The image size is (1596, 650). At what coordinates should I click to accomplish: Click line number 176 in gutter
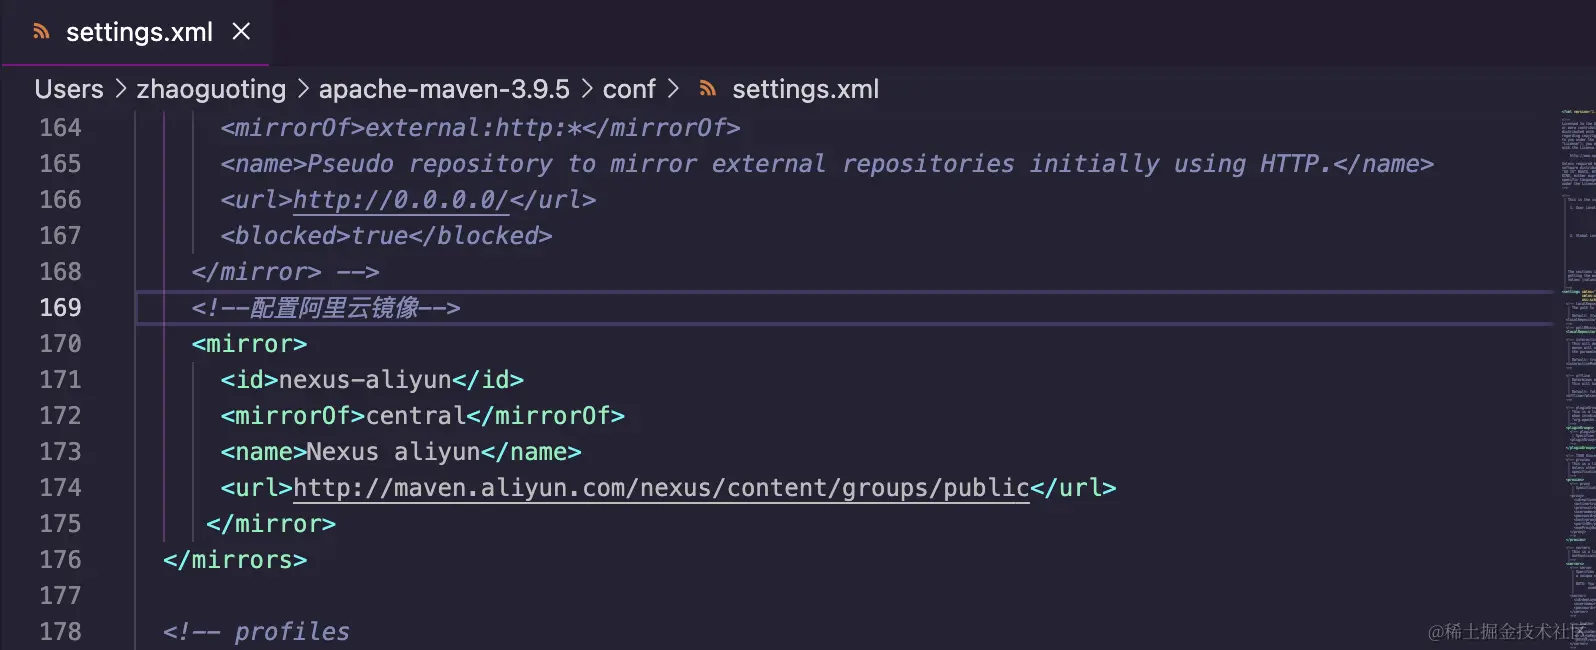pos(60,560)
